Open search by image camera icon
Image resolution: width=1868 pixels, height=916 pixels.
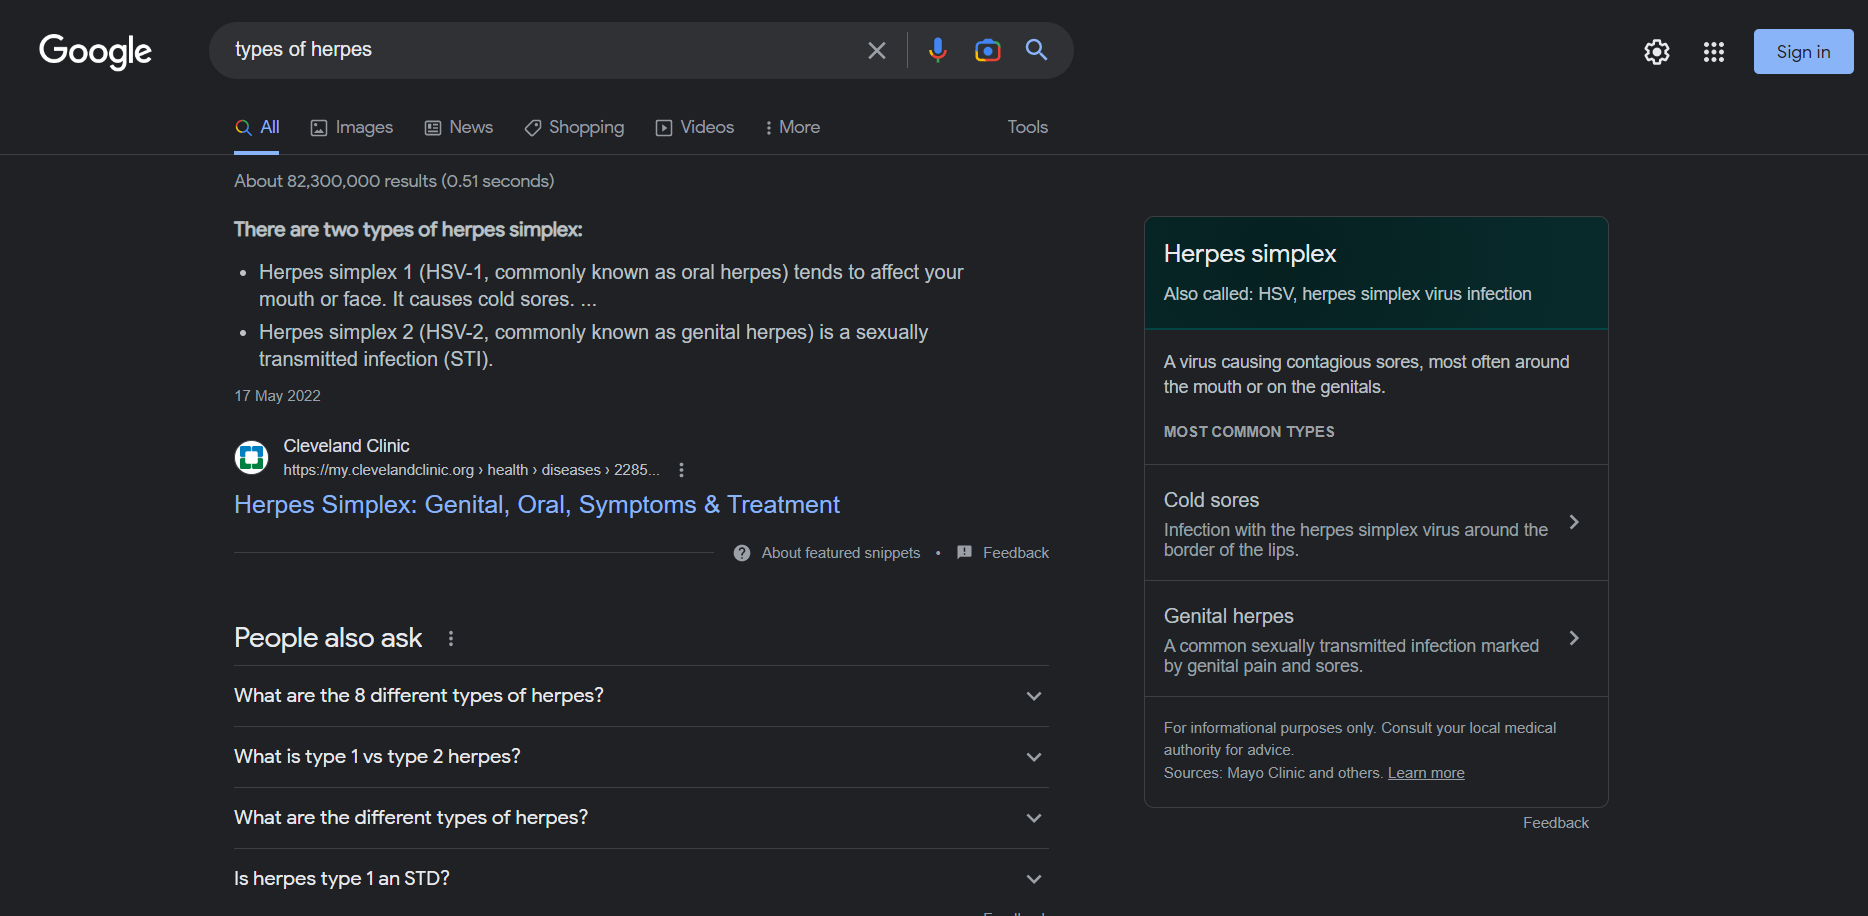tap(987, 50)
